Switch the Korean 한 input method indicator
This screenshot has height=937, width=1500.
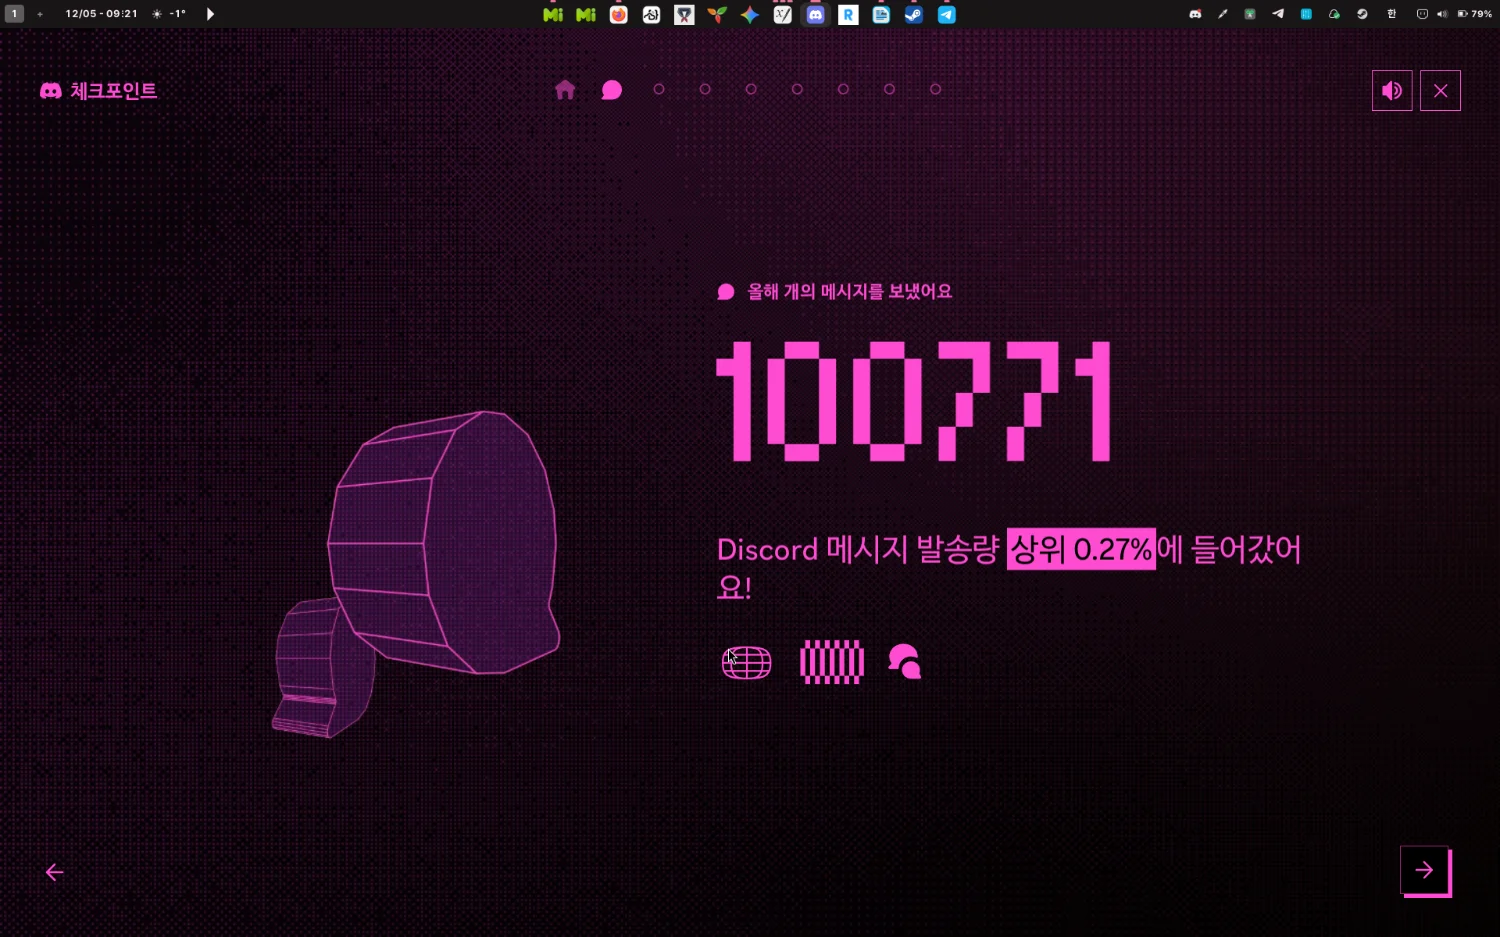tap(1391, 14)
